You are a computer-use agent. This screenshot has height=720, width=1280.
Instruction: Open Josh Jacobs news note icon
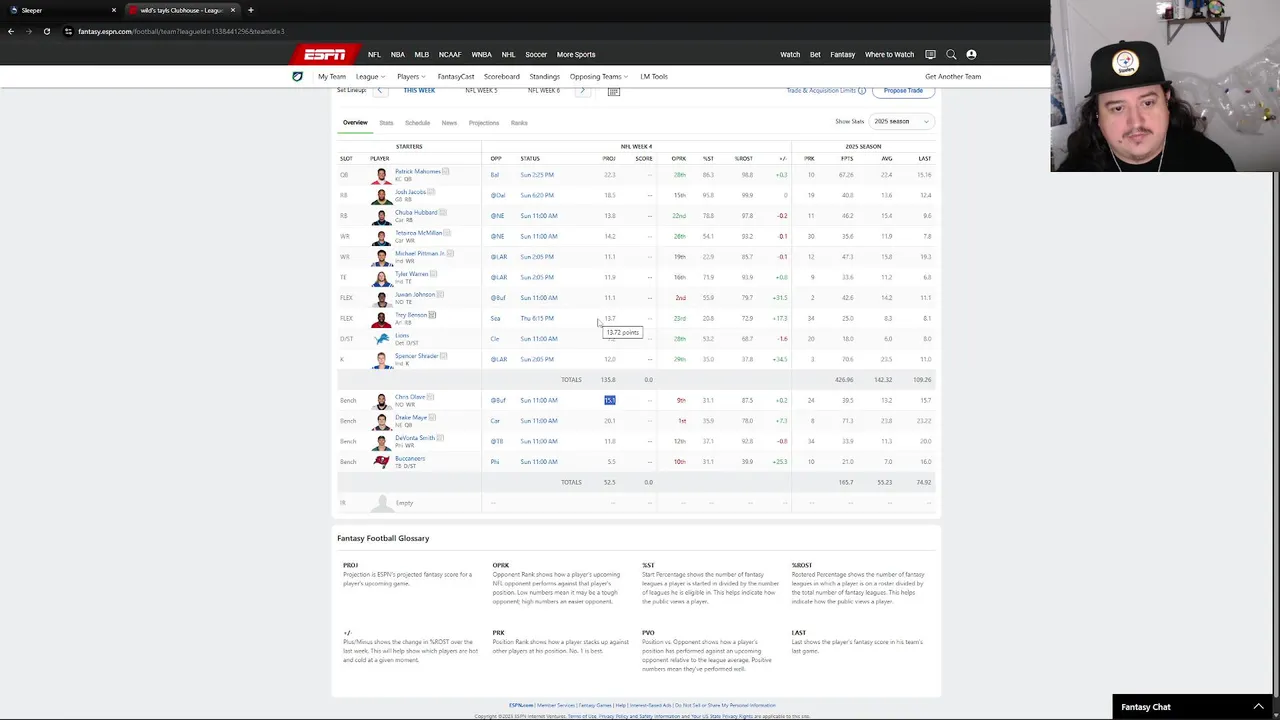pyautogui.click(x=431, y=192)
